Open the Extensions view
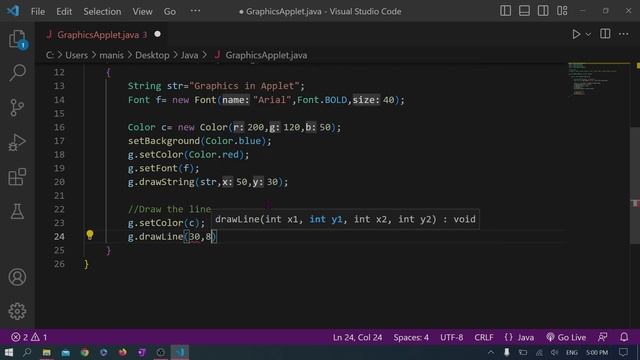 (17, 177)
